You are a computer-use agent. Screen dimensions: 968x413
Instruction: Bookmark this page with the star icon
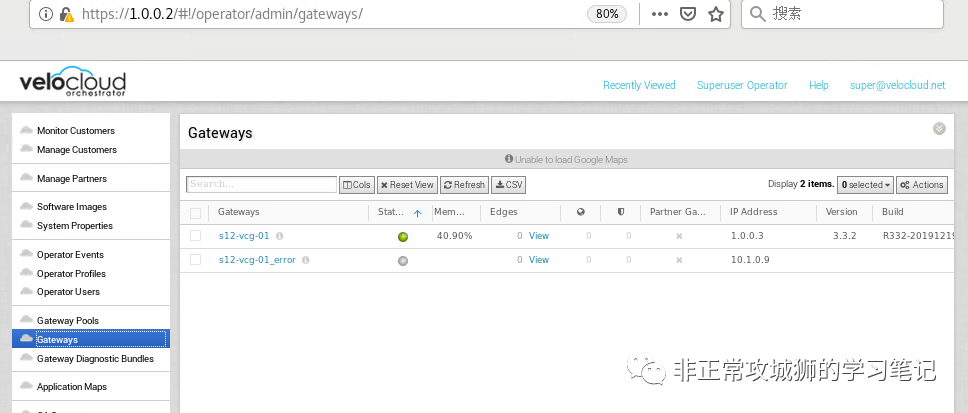point(716,14)
